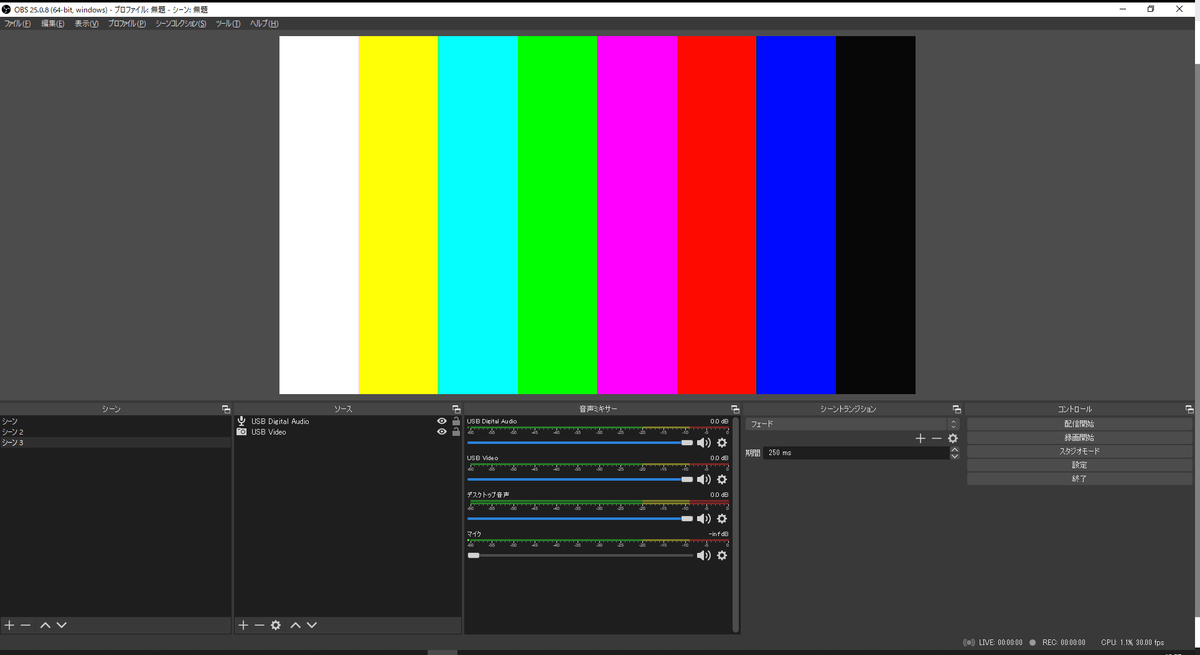
Task: Select シーン 2 in the scenes list
Action: (115, 432)
